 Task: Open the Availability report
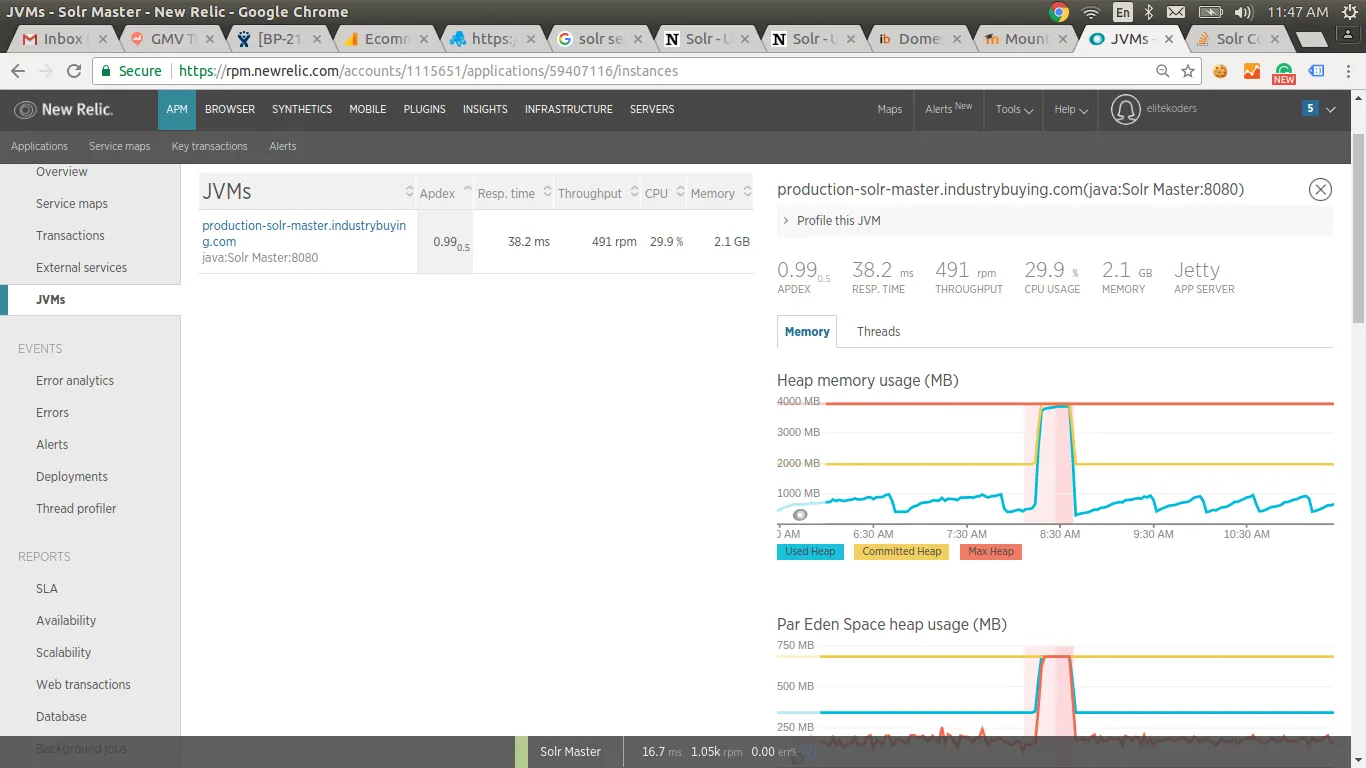click(x=66, y=621)
